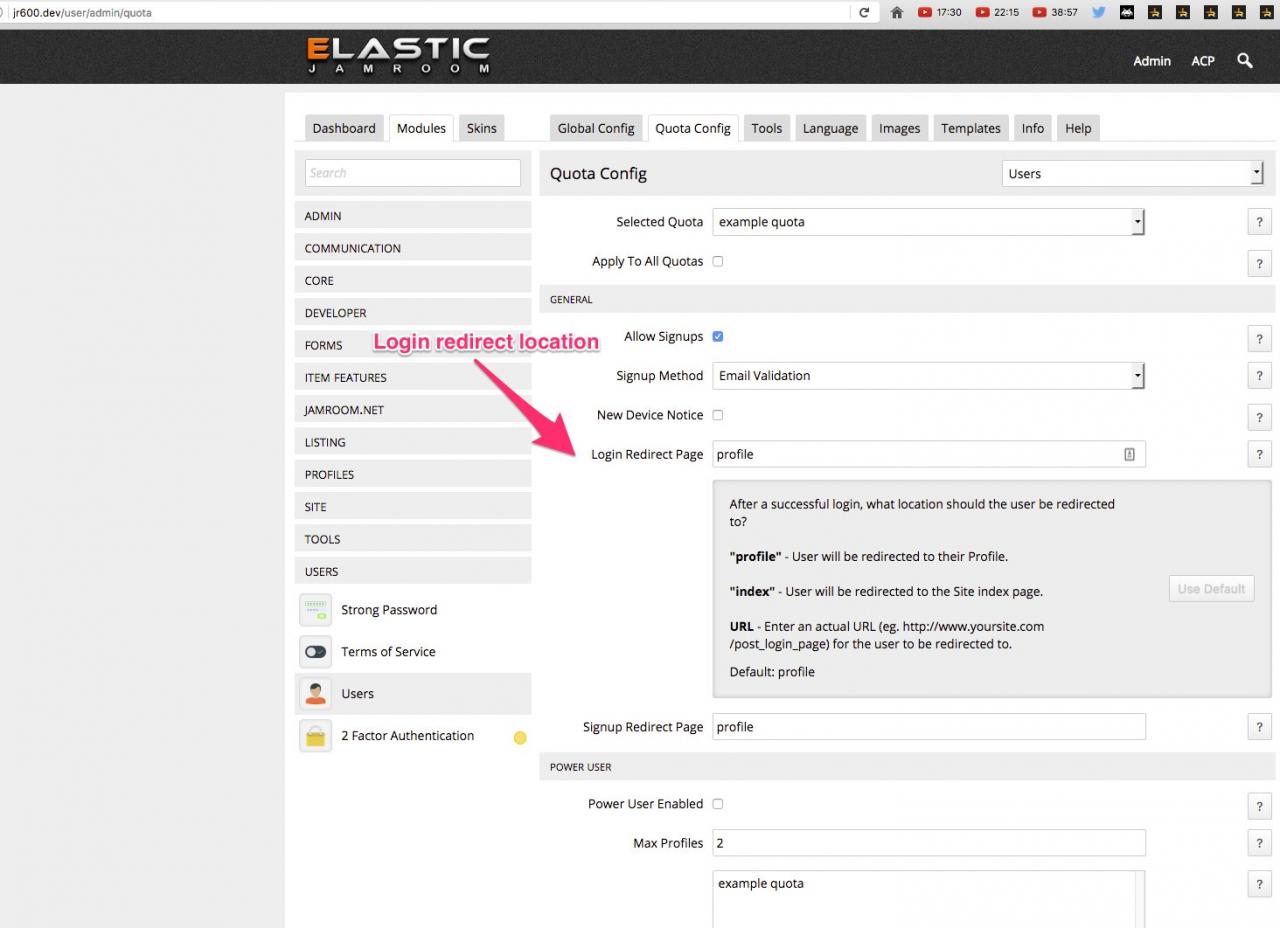The image size is (1280, 928).
Task: Switch to the Global Config tab
Action: coord(596,128)
